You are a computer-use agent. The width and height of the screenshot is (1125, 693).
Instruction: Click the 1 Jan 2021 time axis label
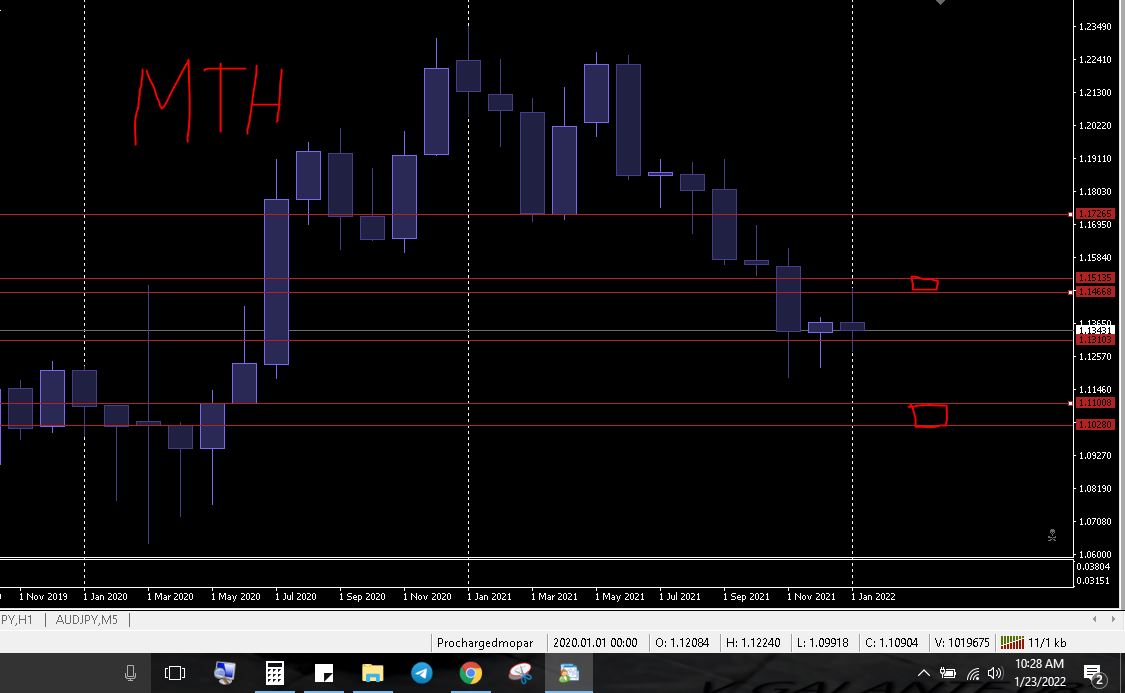pyautogui.click(x=489, y=596)
